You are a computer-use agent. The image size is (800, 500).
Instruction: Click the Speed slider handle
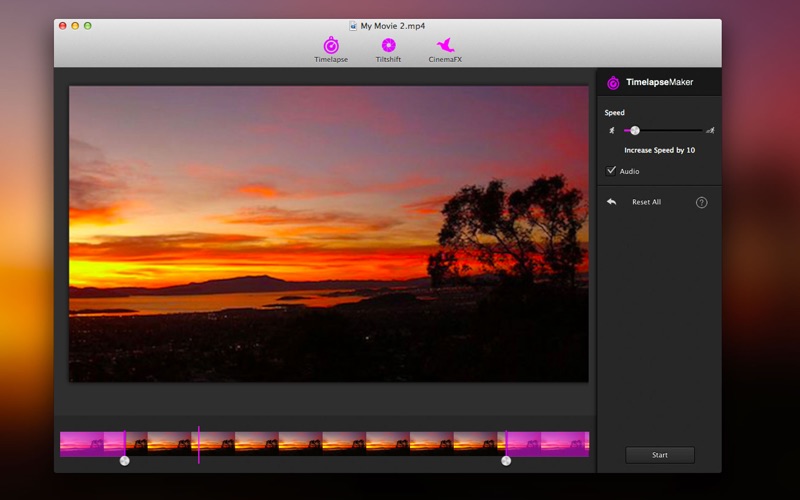coord(635,130)
